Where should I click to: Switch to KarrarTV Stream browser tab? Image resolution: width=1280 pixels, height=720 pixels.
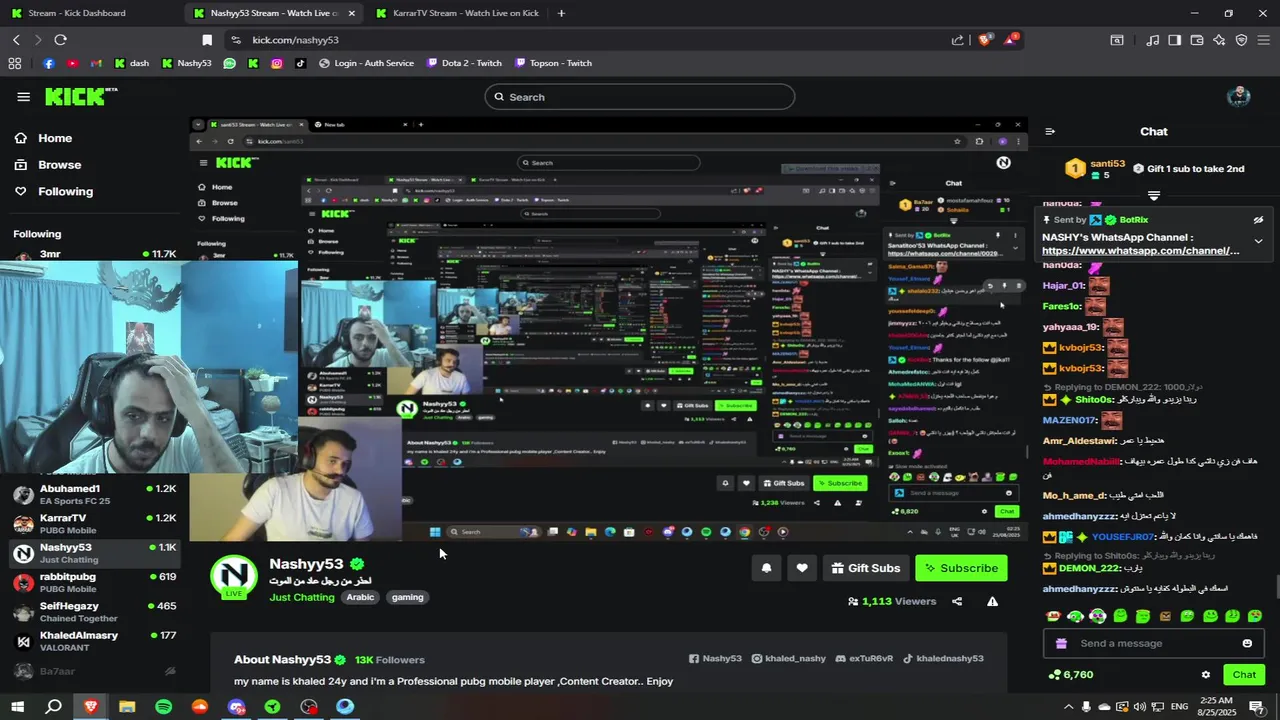click(458, 13)
